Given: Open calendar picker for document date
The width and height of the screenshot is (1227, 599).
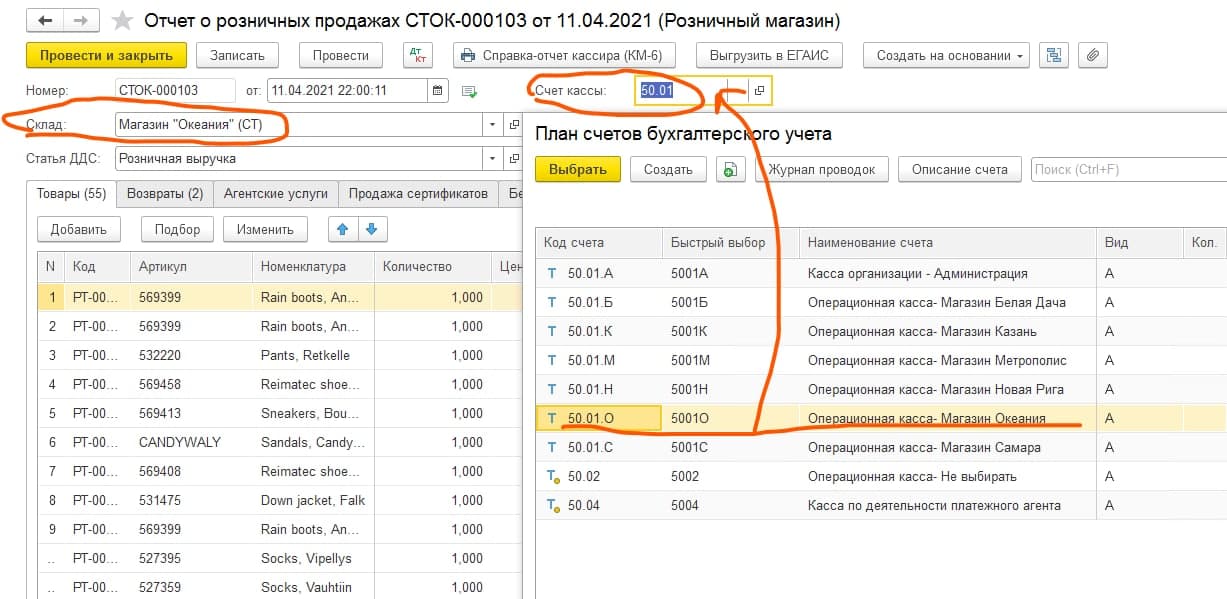Looking at the screenshot, I should click(438, 91).
